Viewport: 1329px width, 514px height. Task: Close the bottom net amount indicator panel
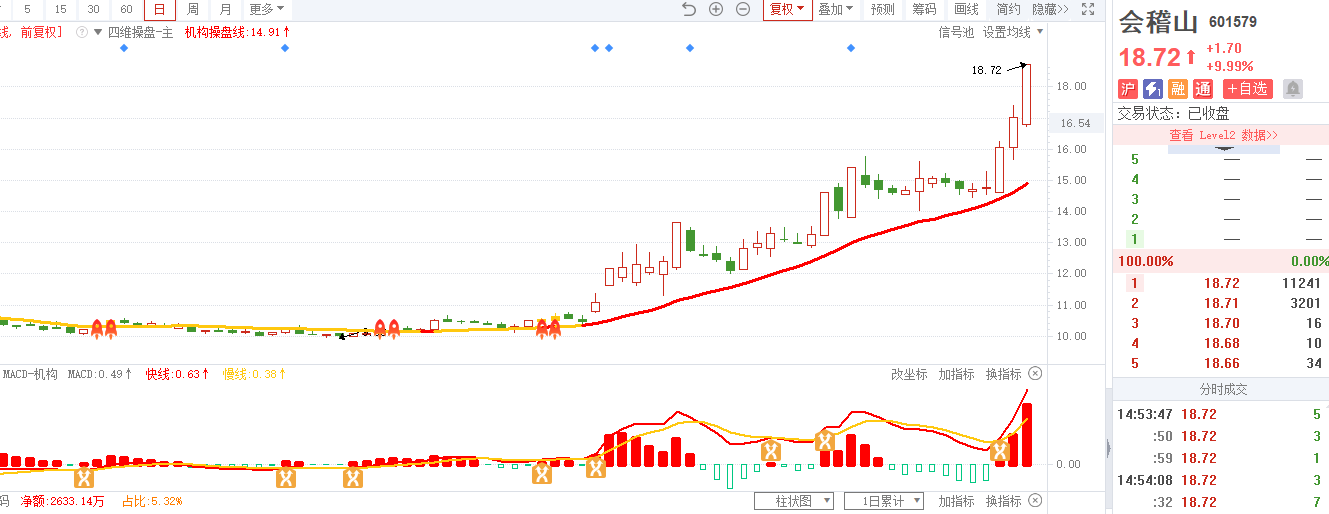pos(1035,501)
